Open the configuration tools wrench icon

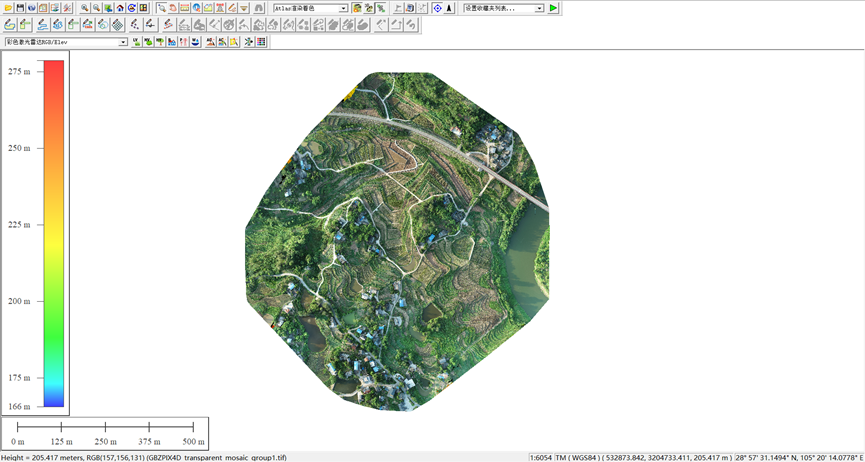67,8
